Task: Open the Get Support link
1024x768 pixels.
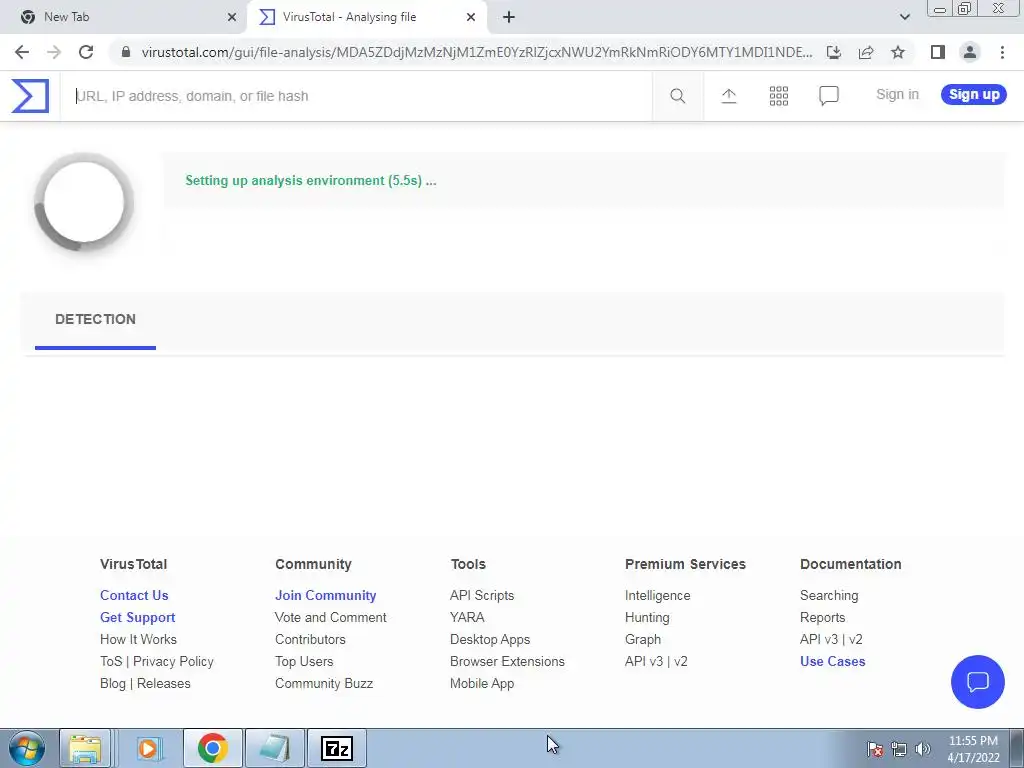Action: pyautogui.click(x=137, y=618)
